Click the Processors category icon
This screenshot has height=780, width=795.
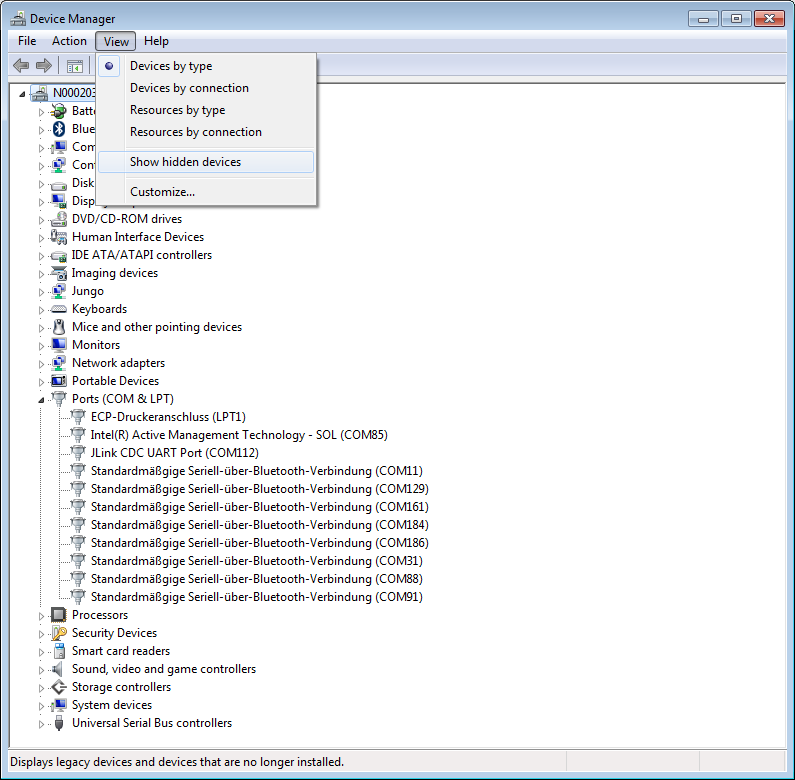tap(58, 615)
